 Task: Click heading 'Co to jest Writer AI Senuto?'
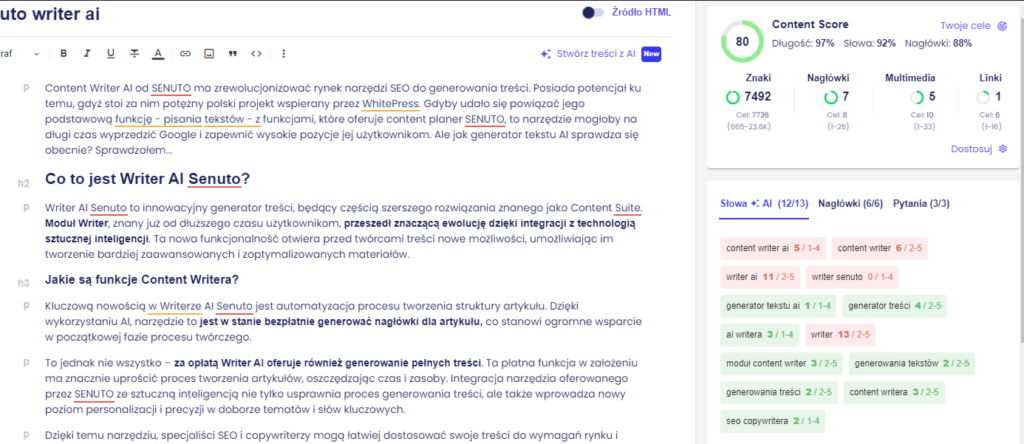pos(147,178)
